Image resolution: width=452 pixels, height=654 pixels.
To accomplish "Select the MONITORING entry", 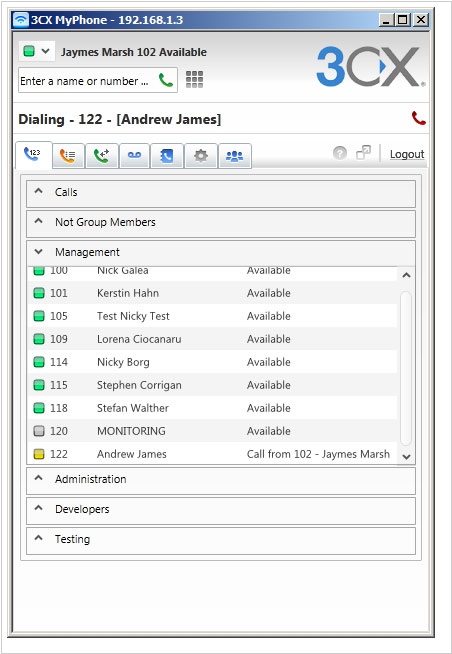I will pos(213,431).
